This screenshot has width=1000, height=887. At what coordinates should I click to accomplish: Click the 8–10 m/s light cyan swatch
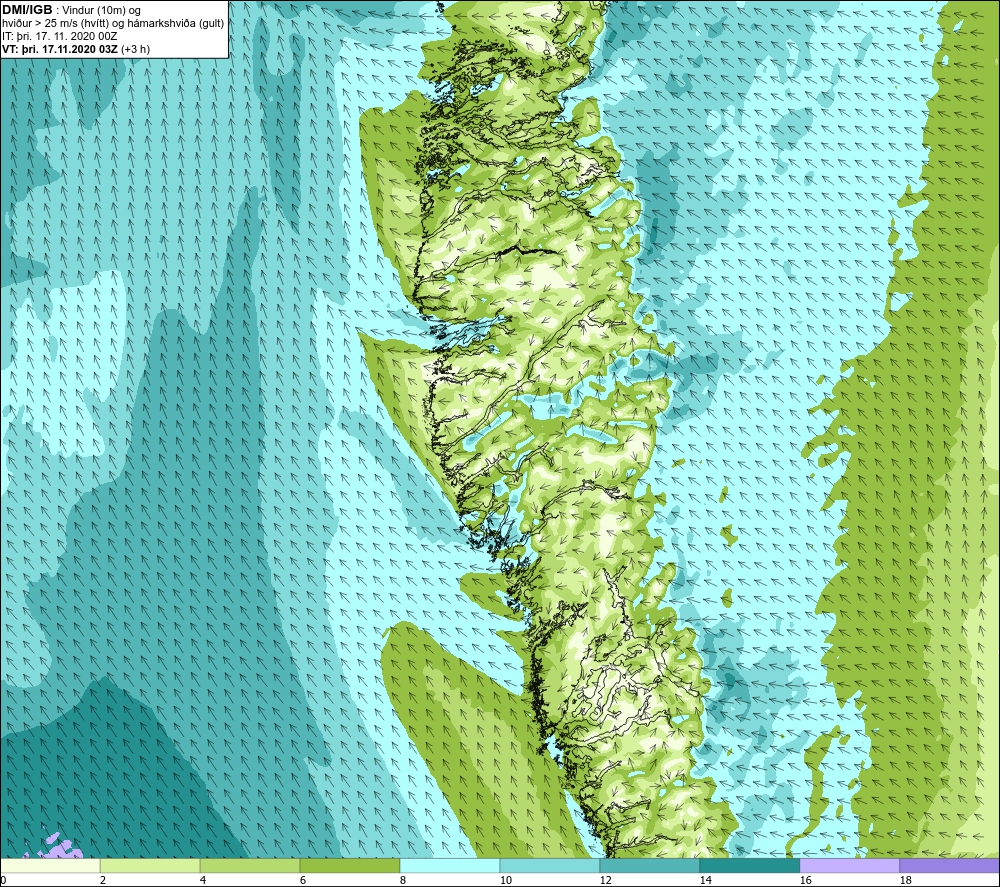point(450,865)
